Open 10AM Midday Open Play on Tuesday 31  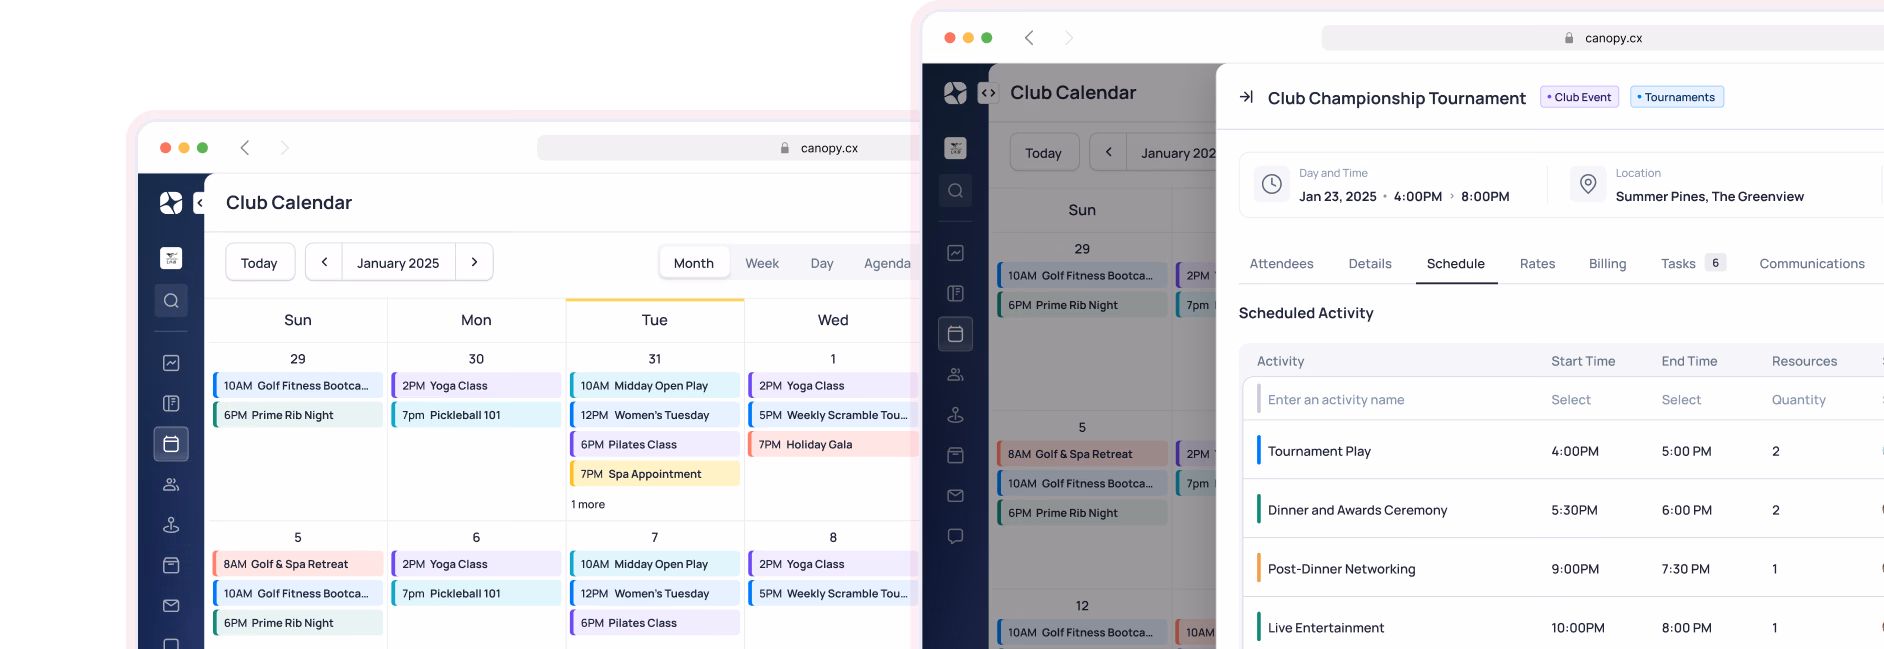[655, 386]
